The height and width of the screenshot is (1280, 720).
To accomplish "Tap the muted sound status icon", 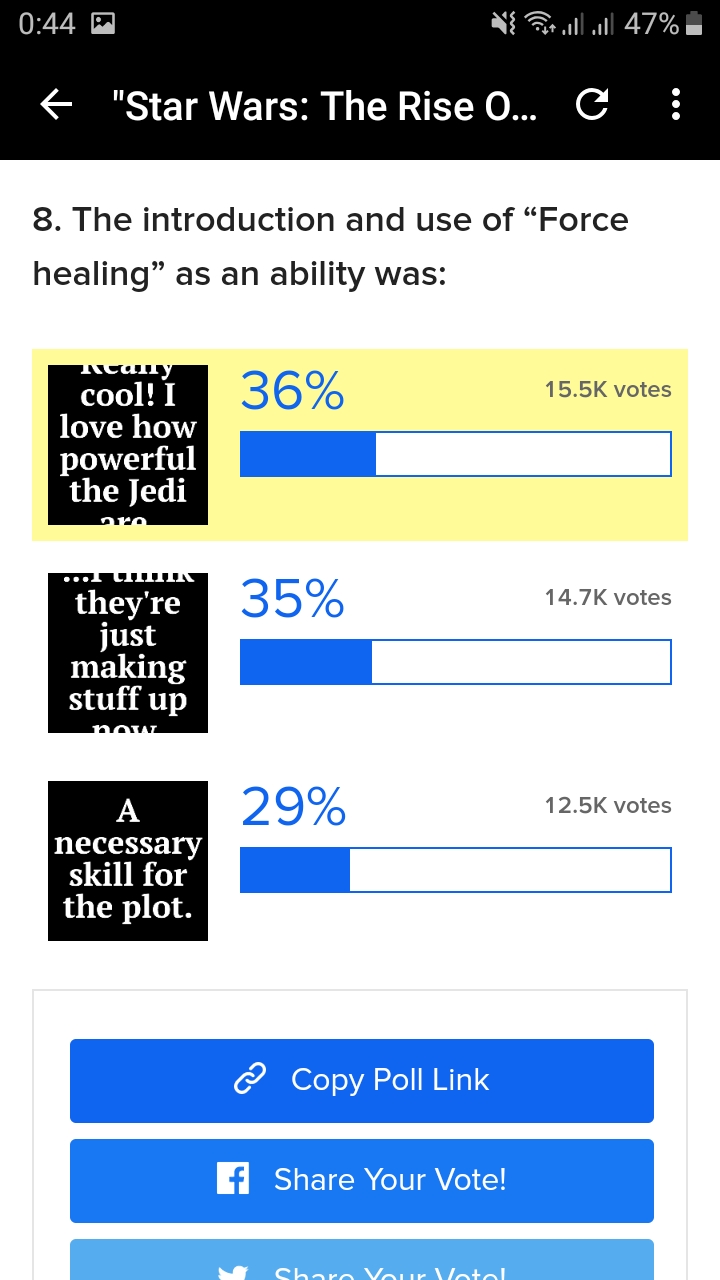I will pyautogui.click(x=503, y=24).
